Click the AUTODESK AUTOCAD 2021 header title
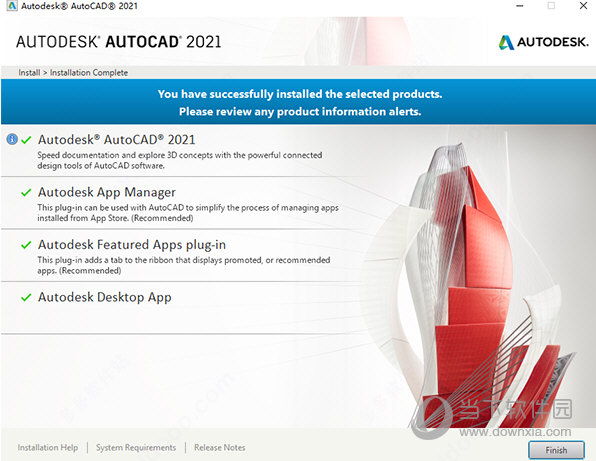Screen dimensions: 596x461 [x=118, y=42]
